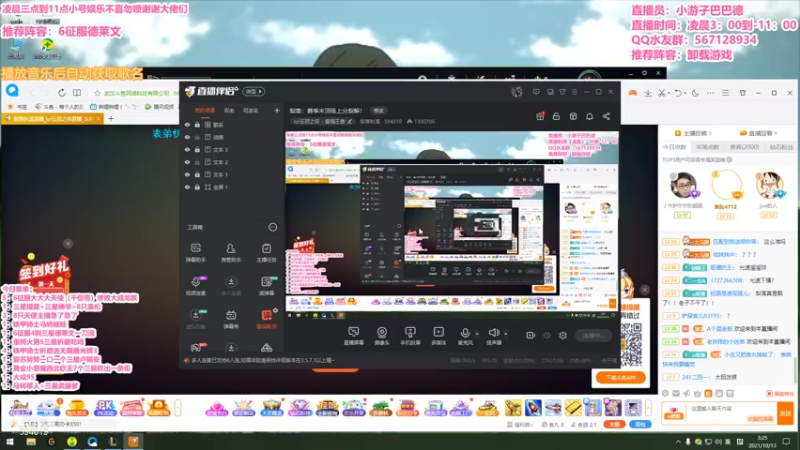Open the browser screenshot scissors dropdown arrow

pos(669,93)
